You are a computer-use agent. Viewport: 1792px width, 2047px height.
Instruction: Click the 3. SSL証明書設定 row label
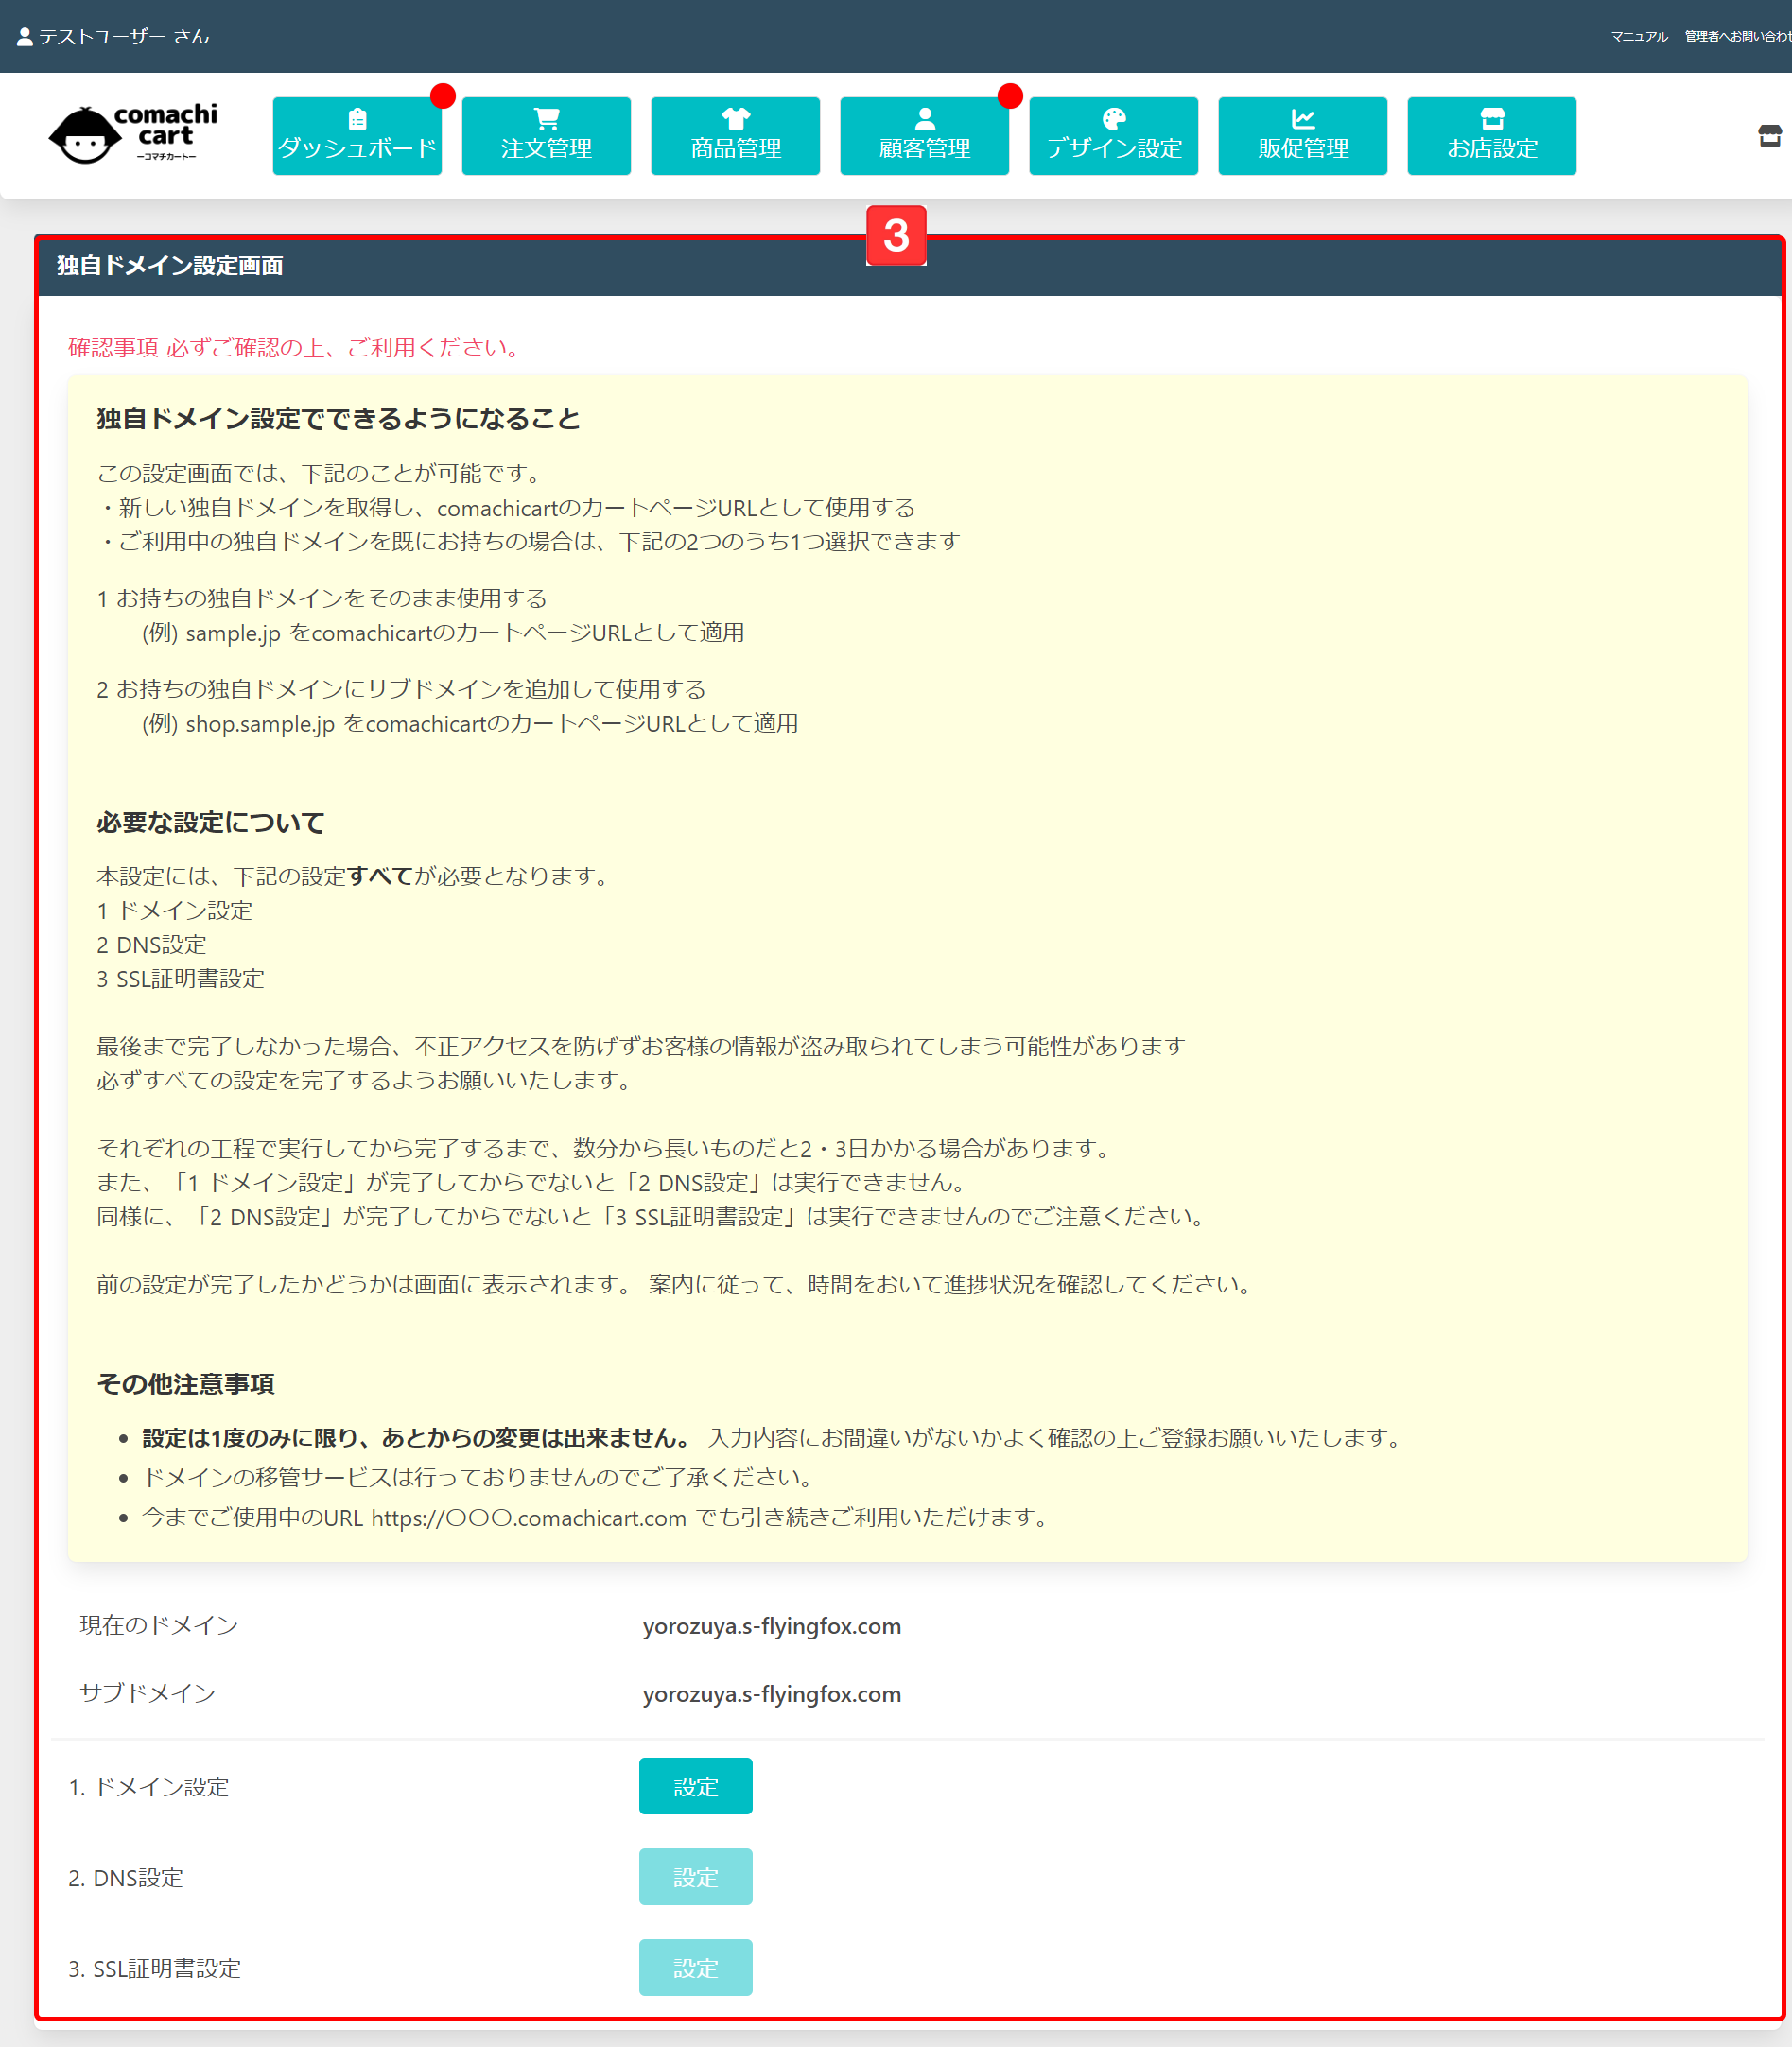pyautogui.click(x=155, y=1969)
